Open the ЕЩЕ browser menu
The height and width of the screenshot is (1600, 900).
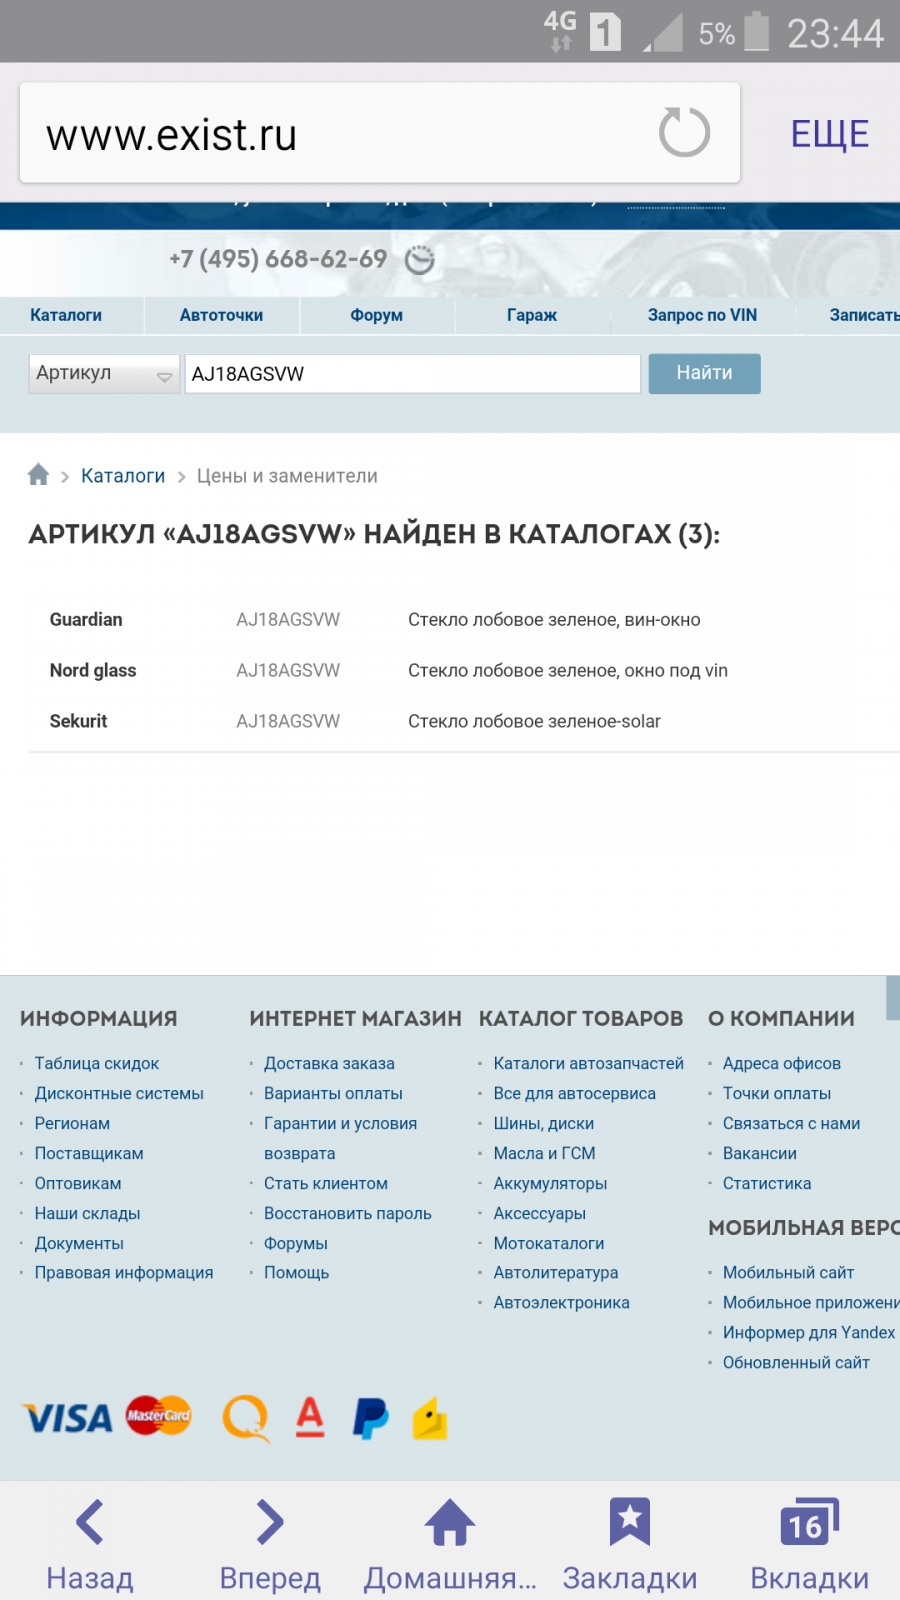coord(830,133)
